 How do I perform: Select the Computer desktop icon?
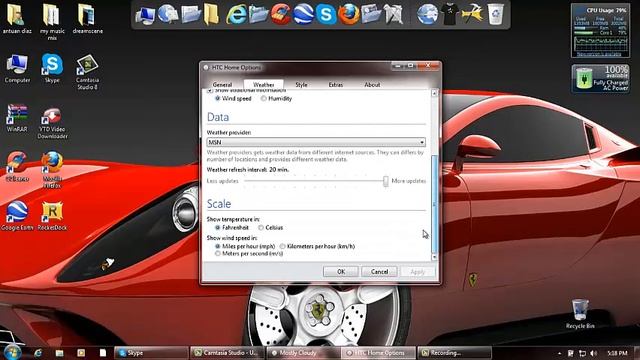(x=17, y=69)
